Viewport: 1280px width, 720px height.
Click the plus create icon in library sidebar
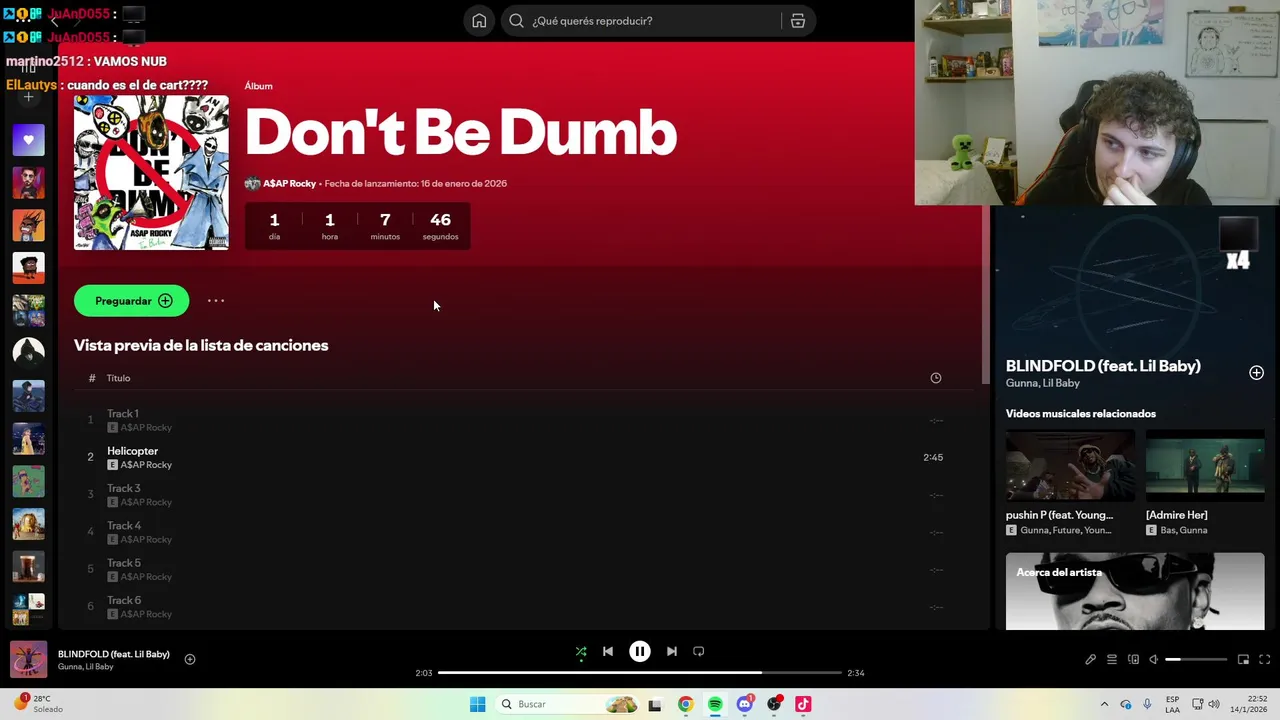click(x=28, y=97)
